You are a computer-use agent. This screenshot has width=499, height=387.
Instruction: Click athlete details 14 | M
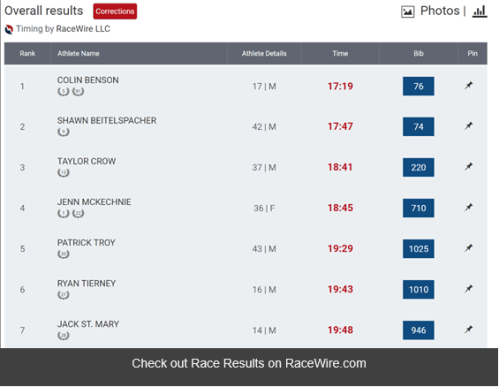pos(264,331)
